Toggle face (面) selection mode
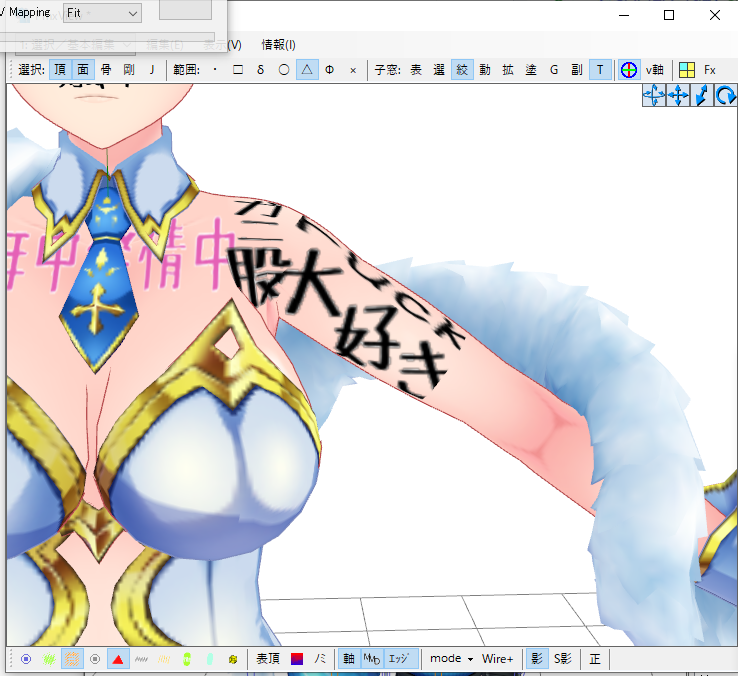738x676 pixels. 83,70
